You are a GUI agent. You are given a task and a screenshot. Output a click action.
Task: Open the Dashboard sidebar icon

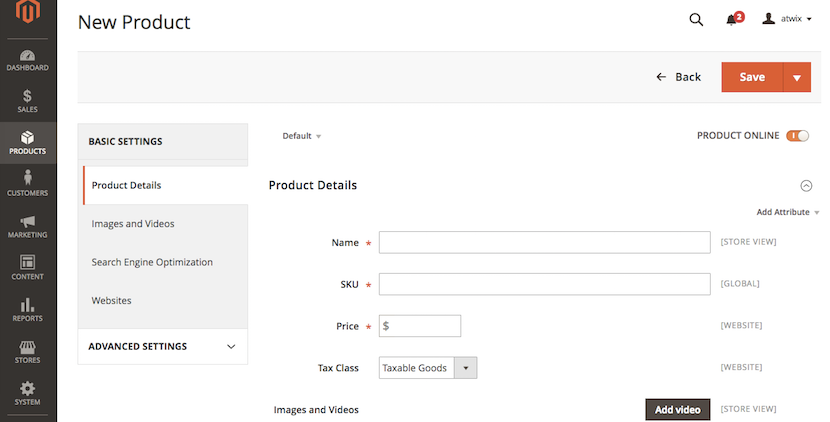point(28,60)
